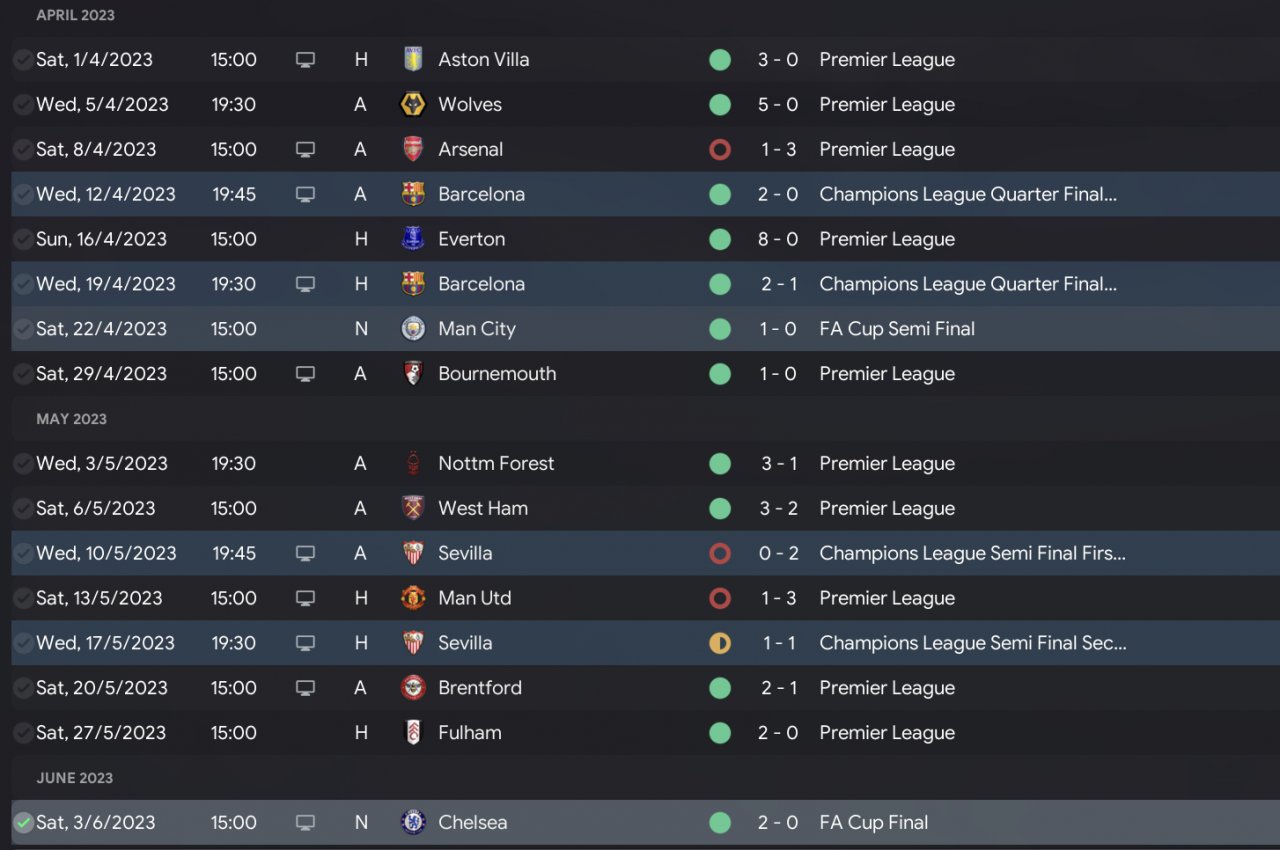This screenshot has height=850, width=1280.
Task: Click the Aston Villa club crest
Action: click(x=413, y=60)
